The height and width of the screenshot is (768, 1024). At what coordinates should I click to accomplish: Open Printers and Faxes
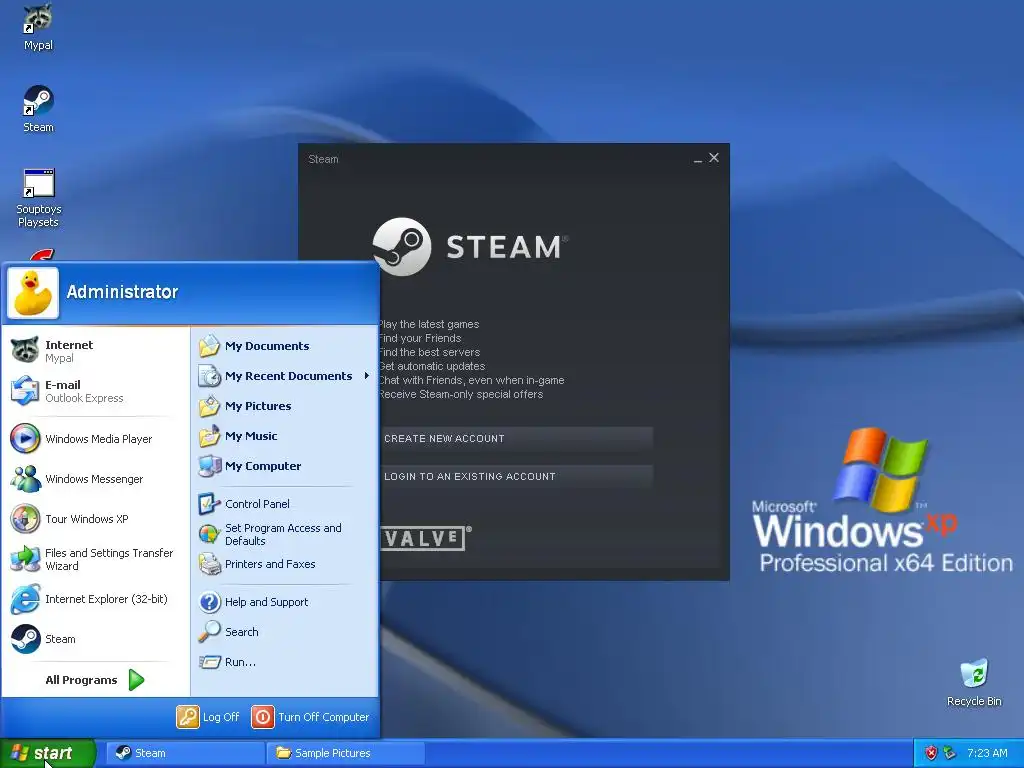pos(285,564)
